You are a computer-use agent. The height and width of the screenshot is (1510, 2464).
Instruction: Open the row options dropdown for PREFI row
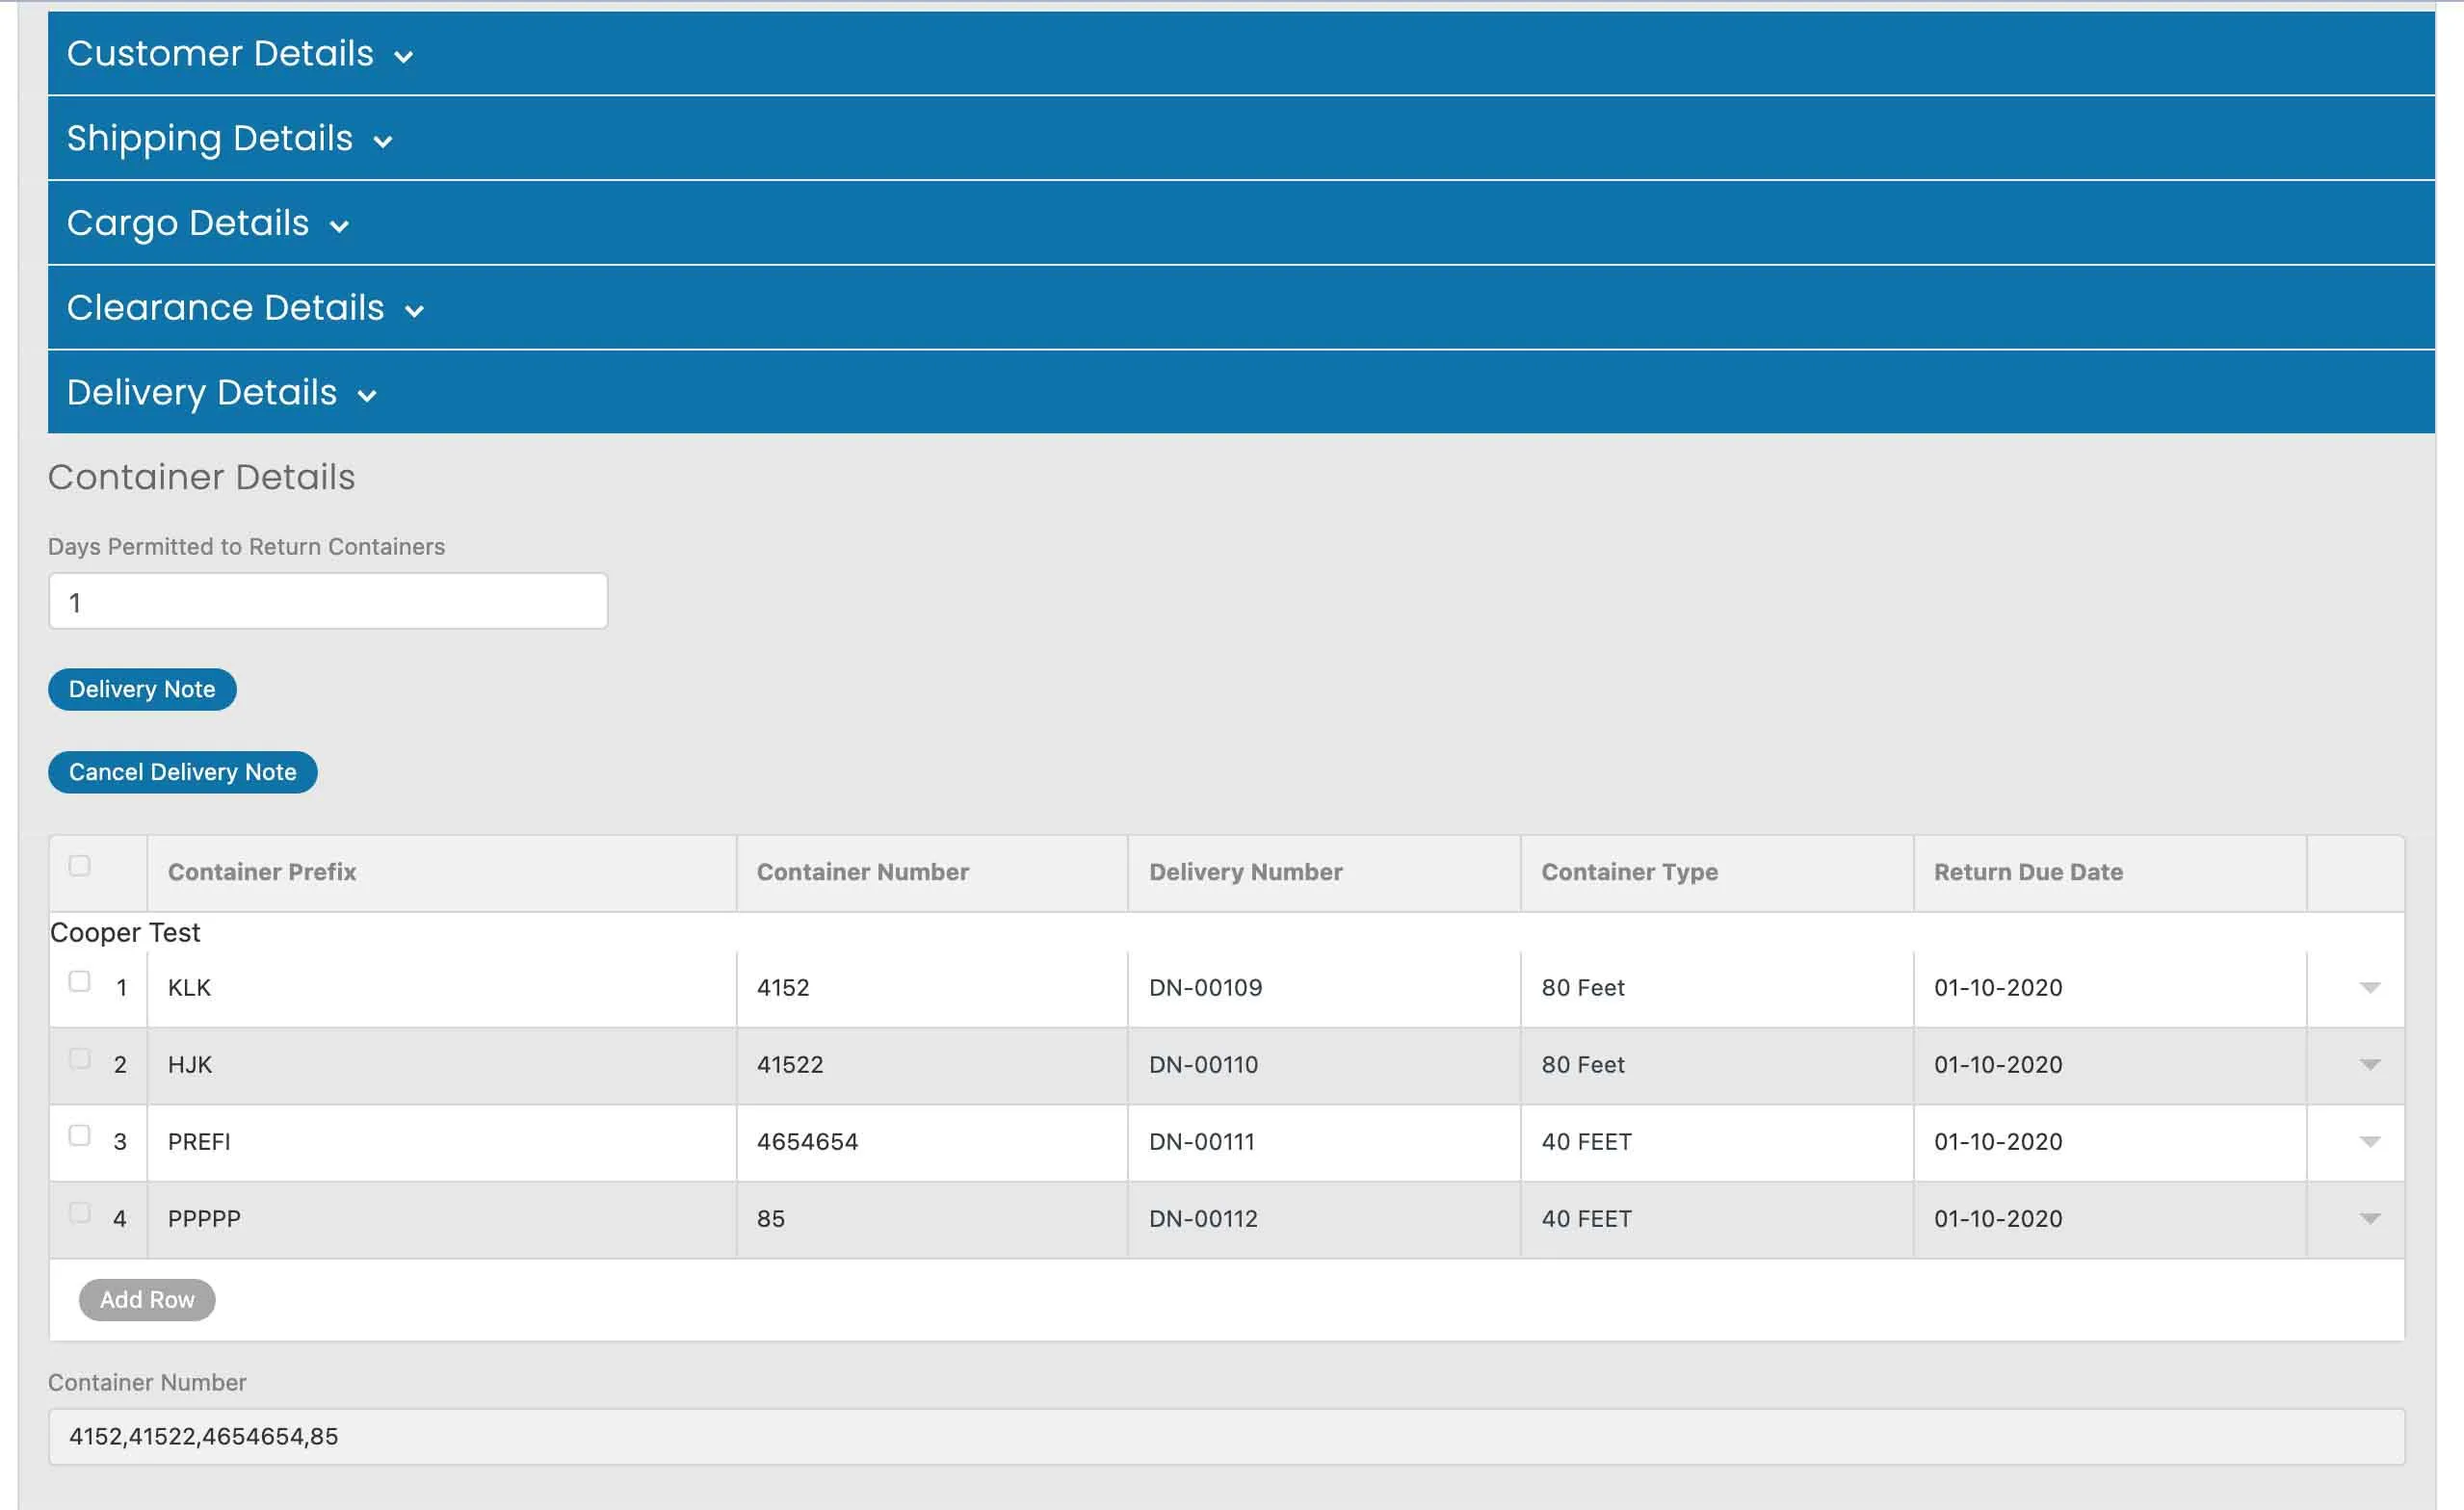pos(2368,1142)
